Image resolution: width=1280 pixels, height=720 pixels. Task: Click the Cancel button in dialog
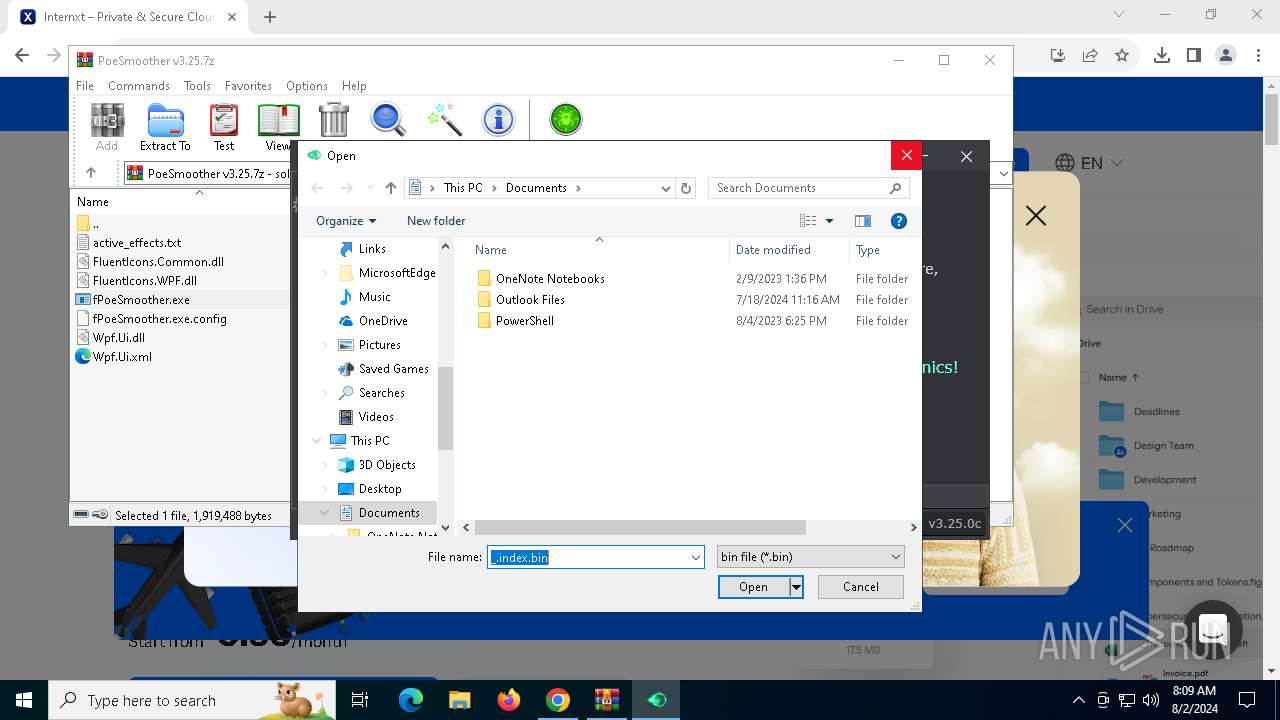point(861,587)
